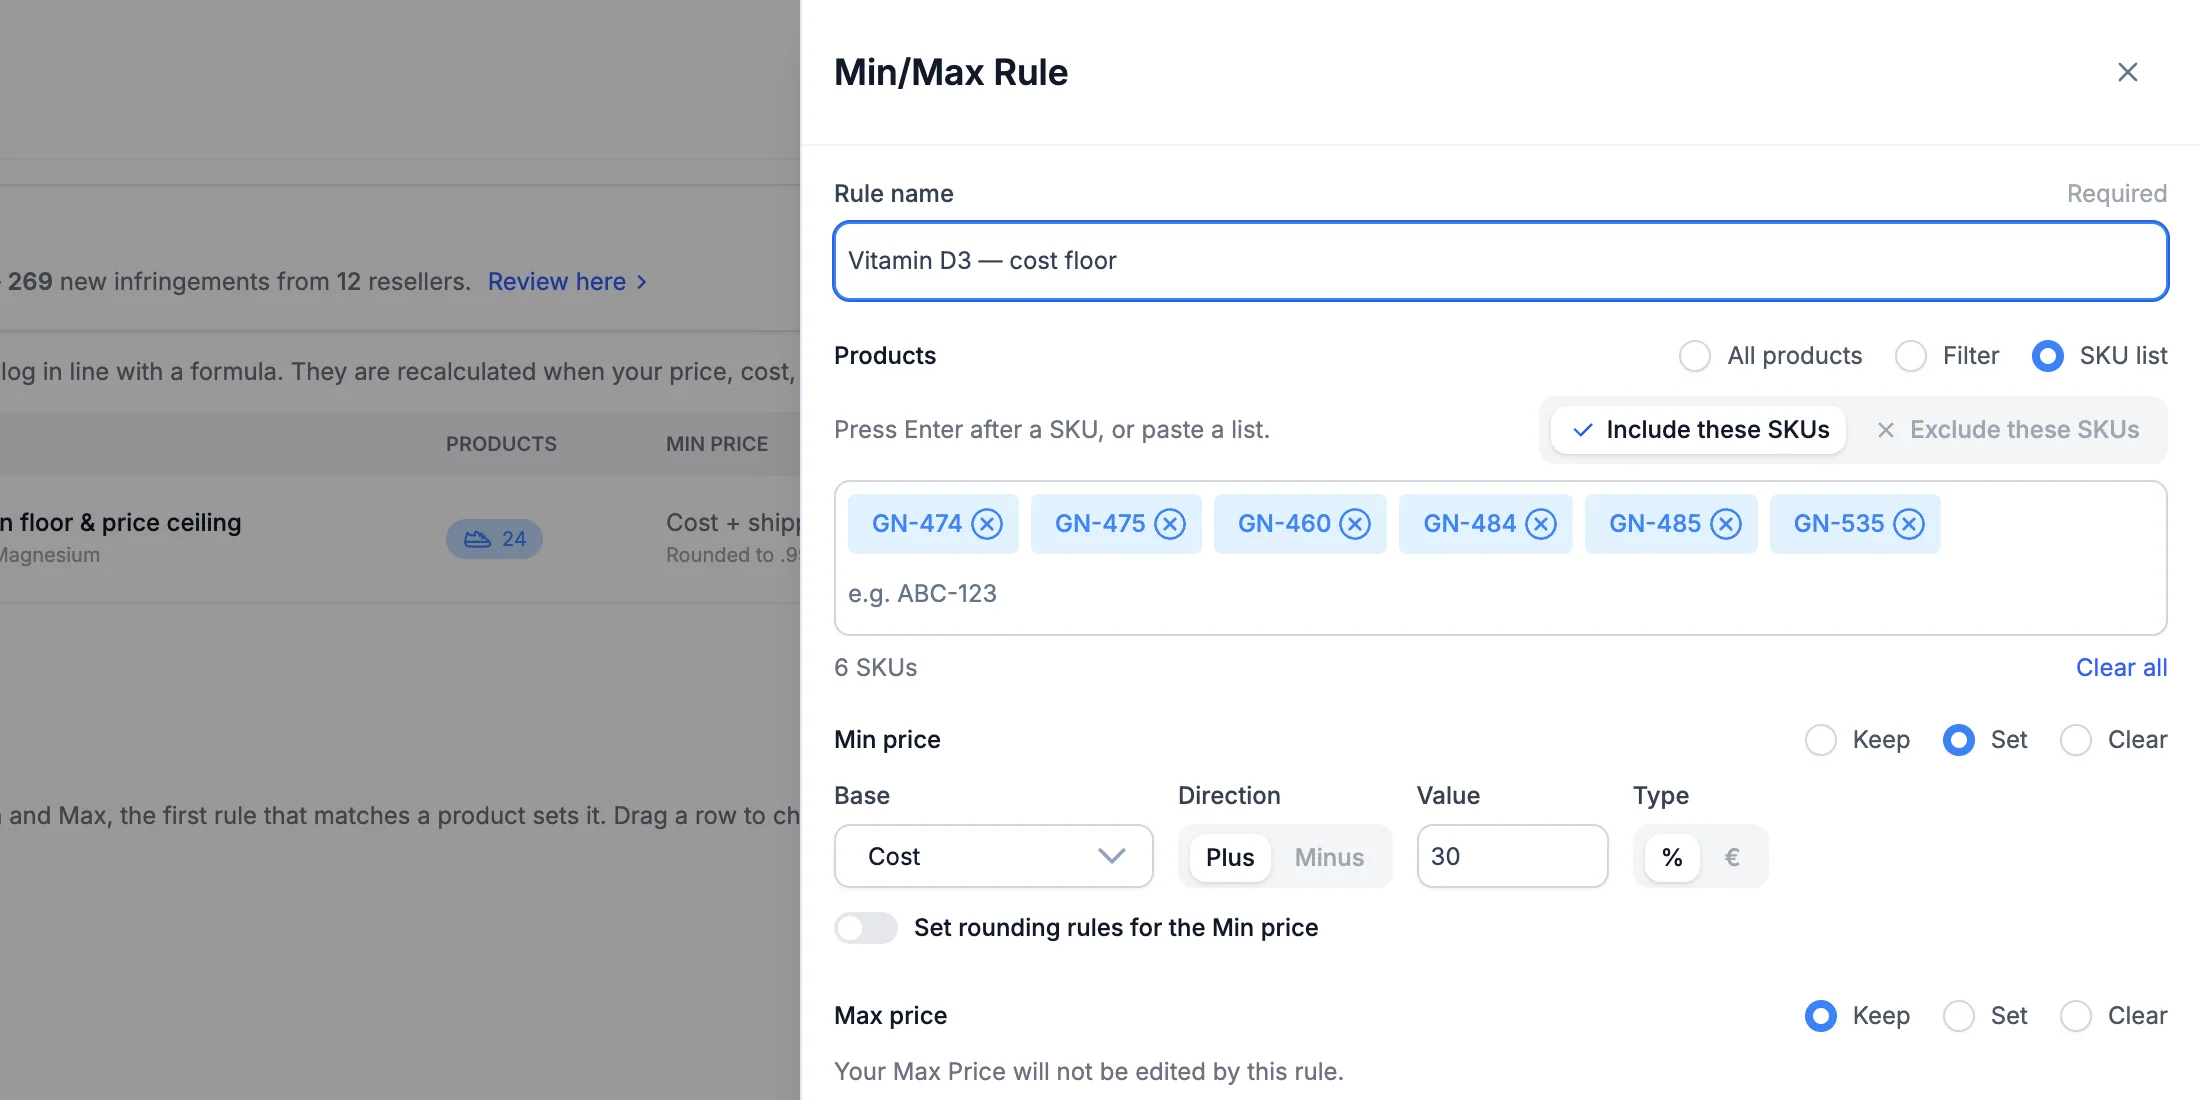2200x1100 pixels.
Task: Set Min price to Keep
Action: coord(1821,740)
